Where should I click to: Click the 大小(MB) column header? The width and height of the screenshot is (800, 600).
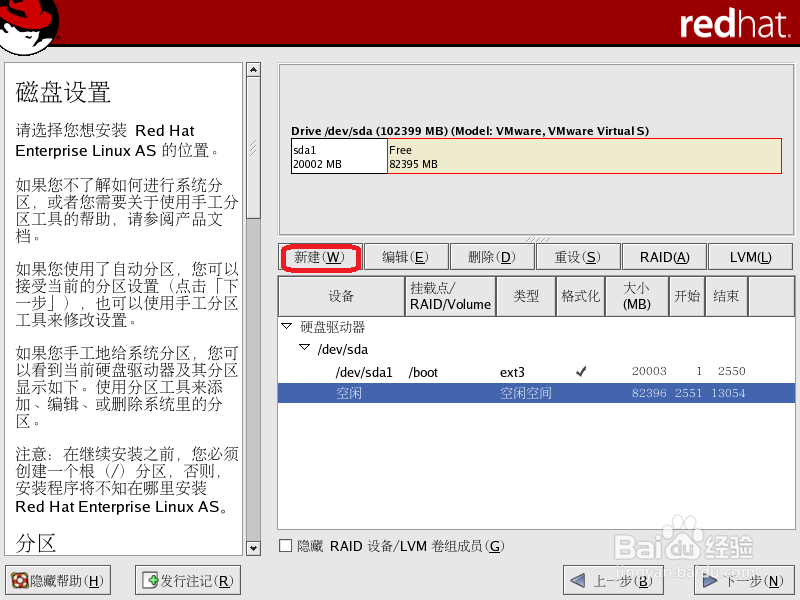point(637,296)
